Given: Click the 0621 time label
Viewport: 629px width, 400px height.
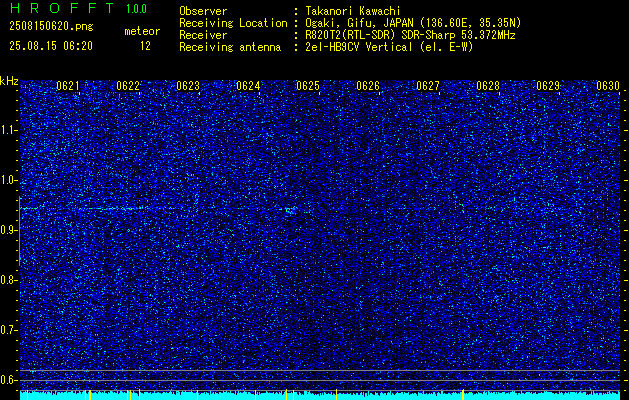Looking at the screenshot, I should [x=68, y=86].
